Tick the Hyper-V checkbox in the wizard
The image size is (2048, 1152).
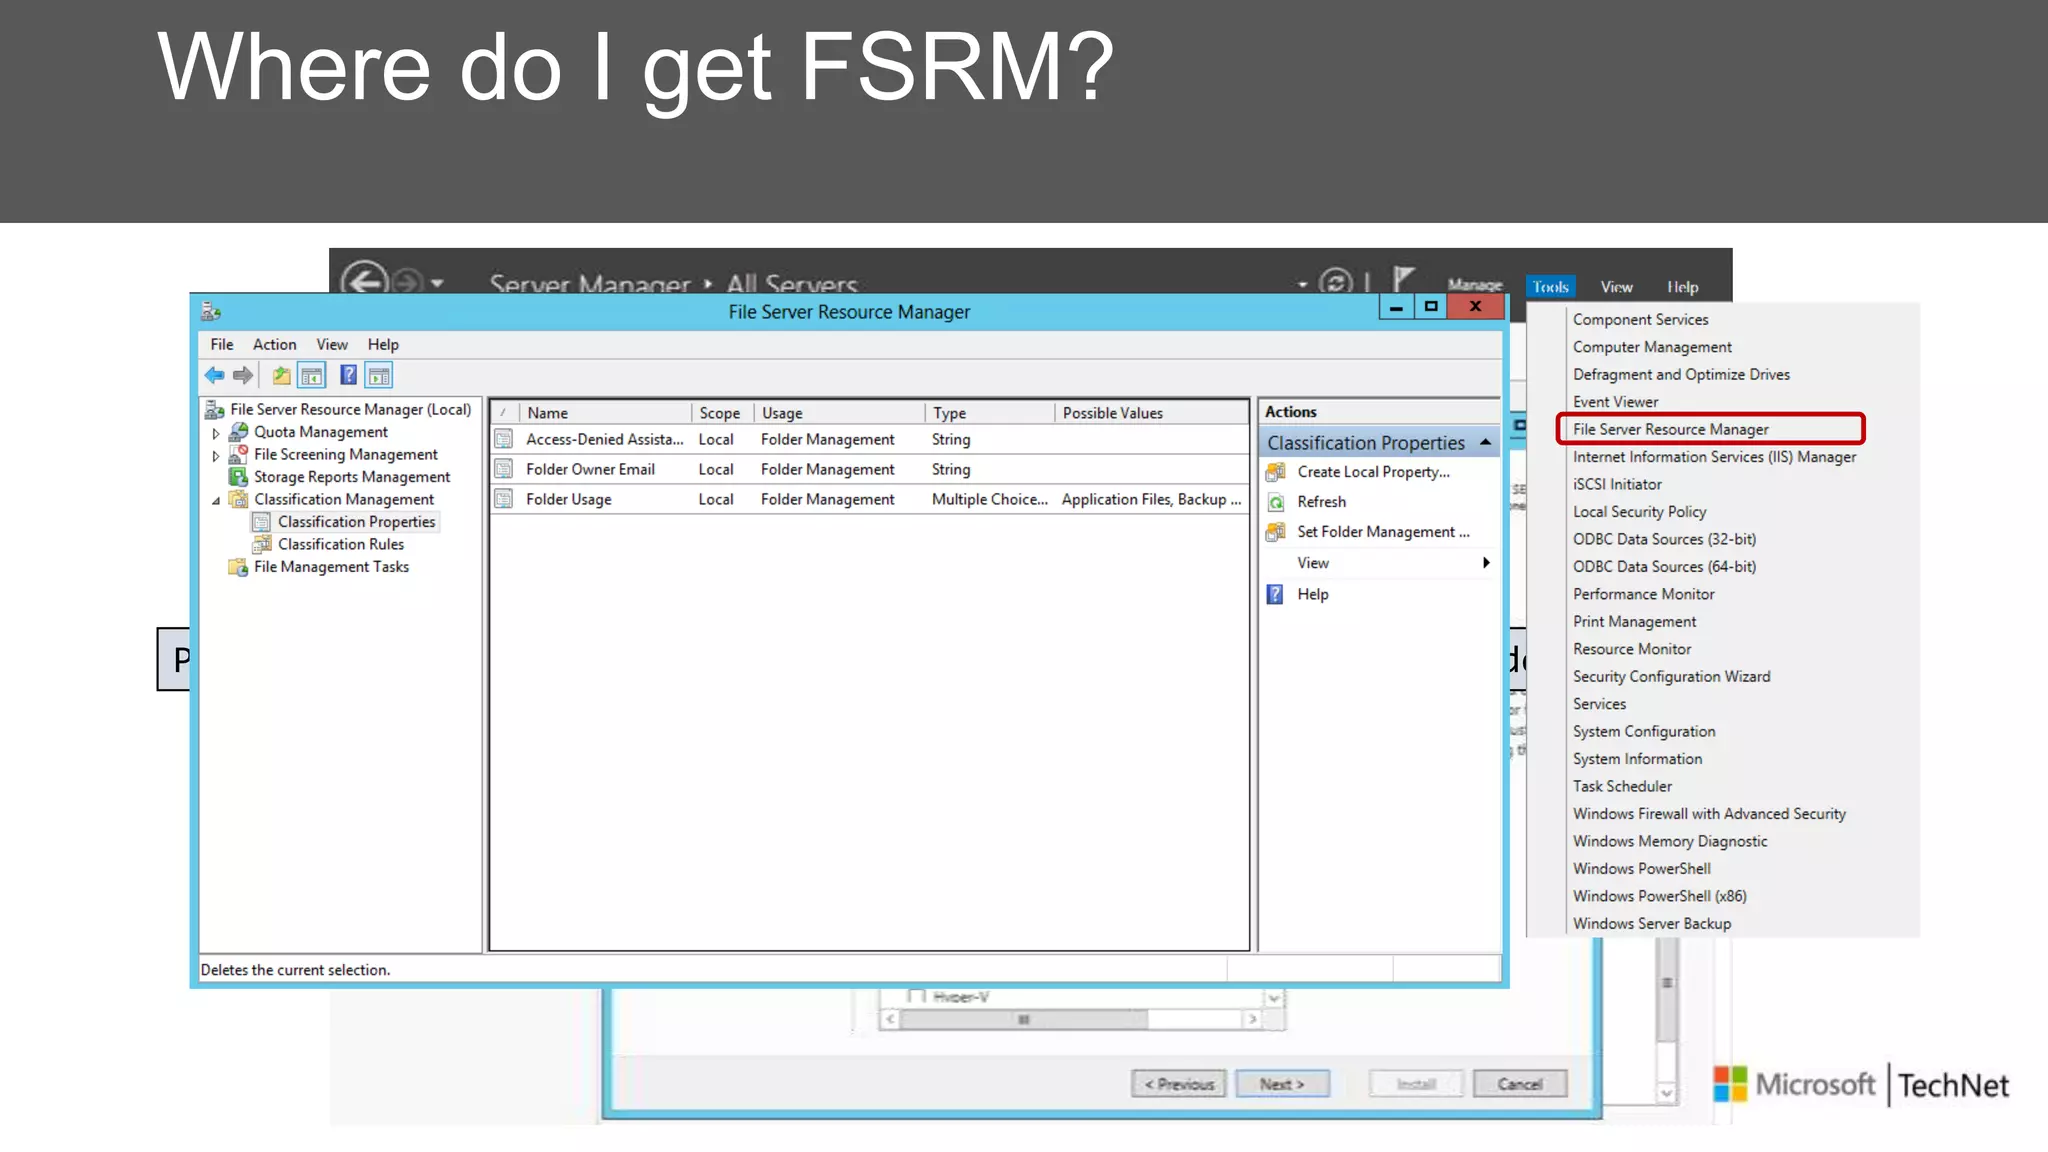pyautogui.click(x=915, y=996)
